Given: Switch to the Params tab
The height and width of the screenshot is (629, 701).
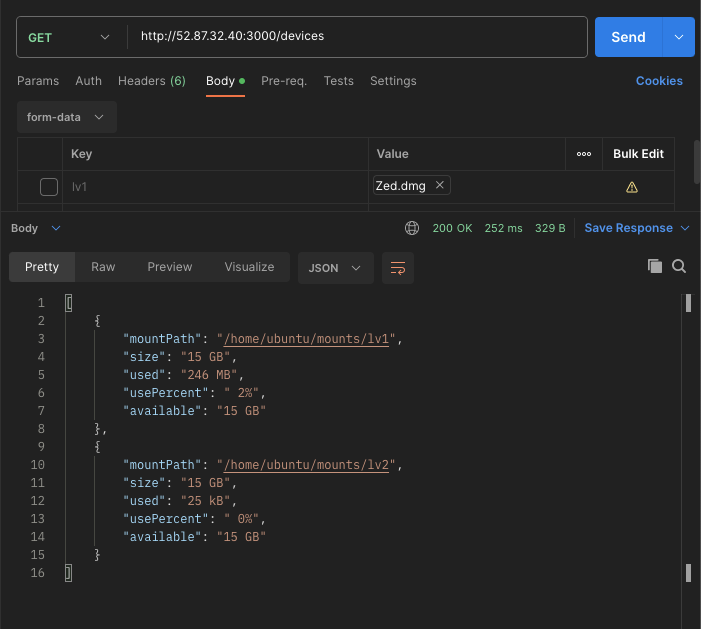Looking at the screenshot, I should [38, 81].
